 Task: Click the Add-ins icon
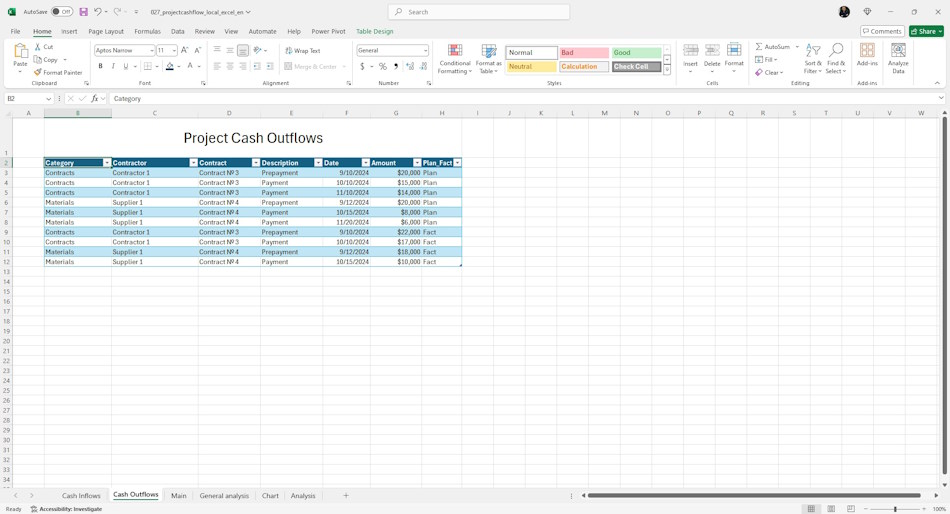coord(868,50)
